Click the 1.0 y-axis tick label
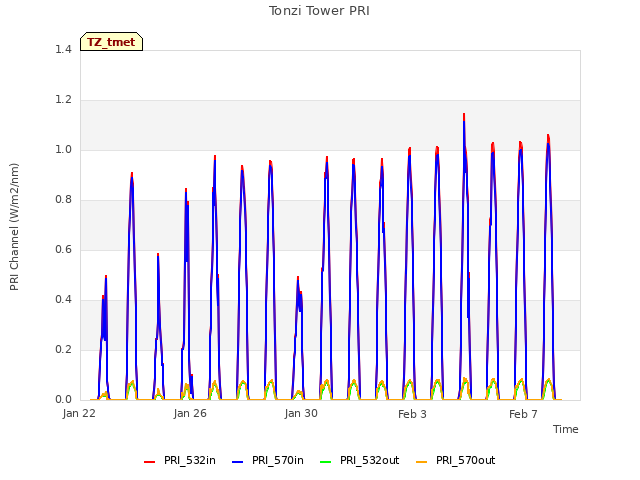640x480 pixels. pyautogui.click(x=63, y=149)
